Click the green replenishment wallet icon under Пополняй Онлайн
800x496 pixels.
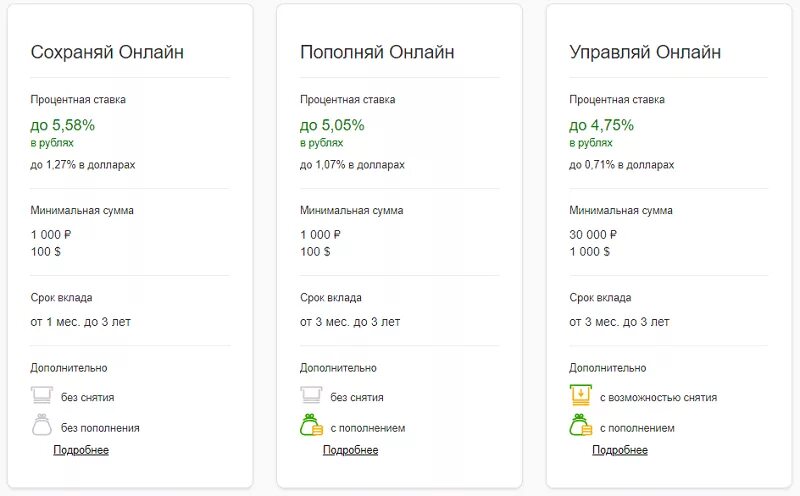click(x=311, y=426)
